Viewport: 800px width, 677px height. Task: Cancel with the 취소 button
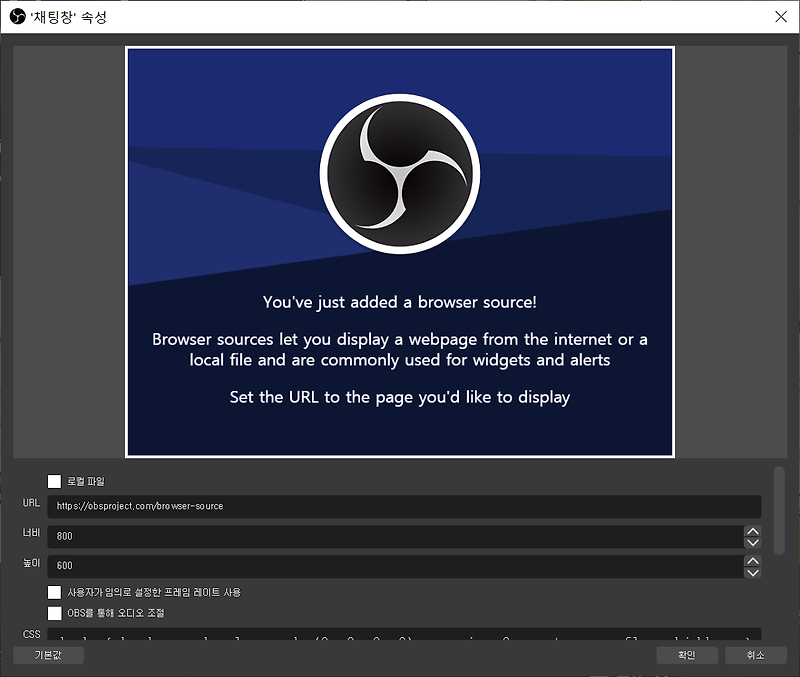[x=756, y=655]
